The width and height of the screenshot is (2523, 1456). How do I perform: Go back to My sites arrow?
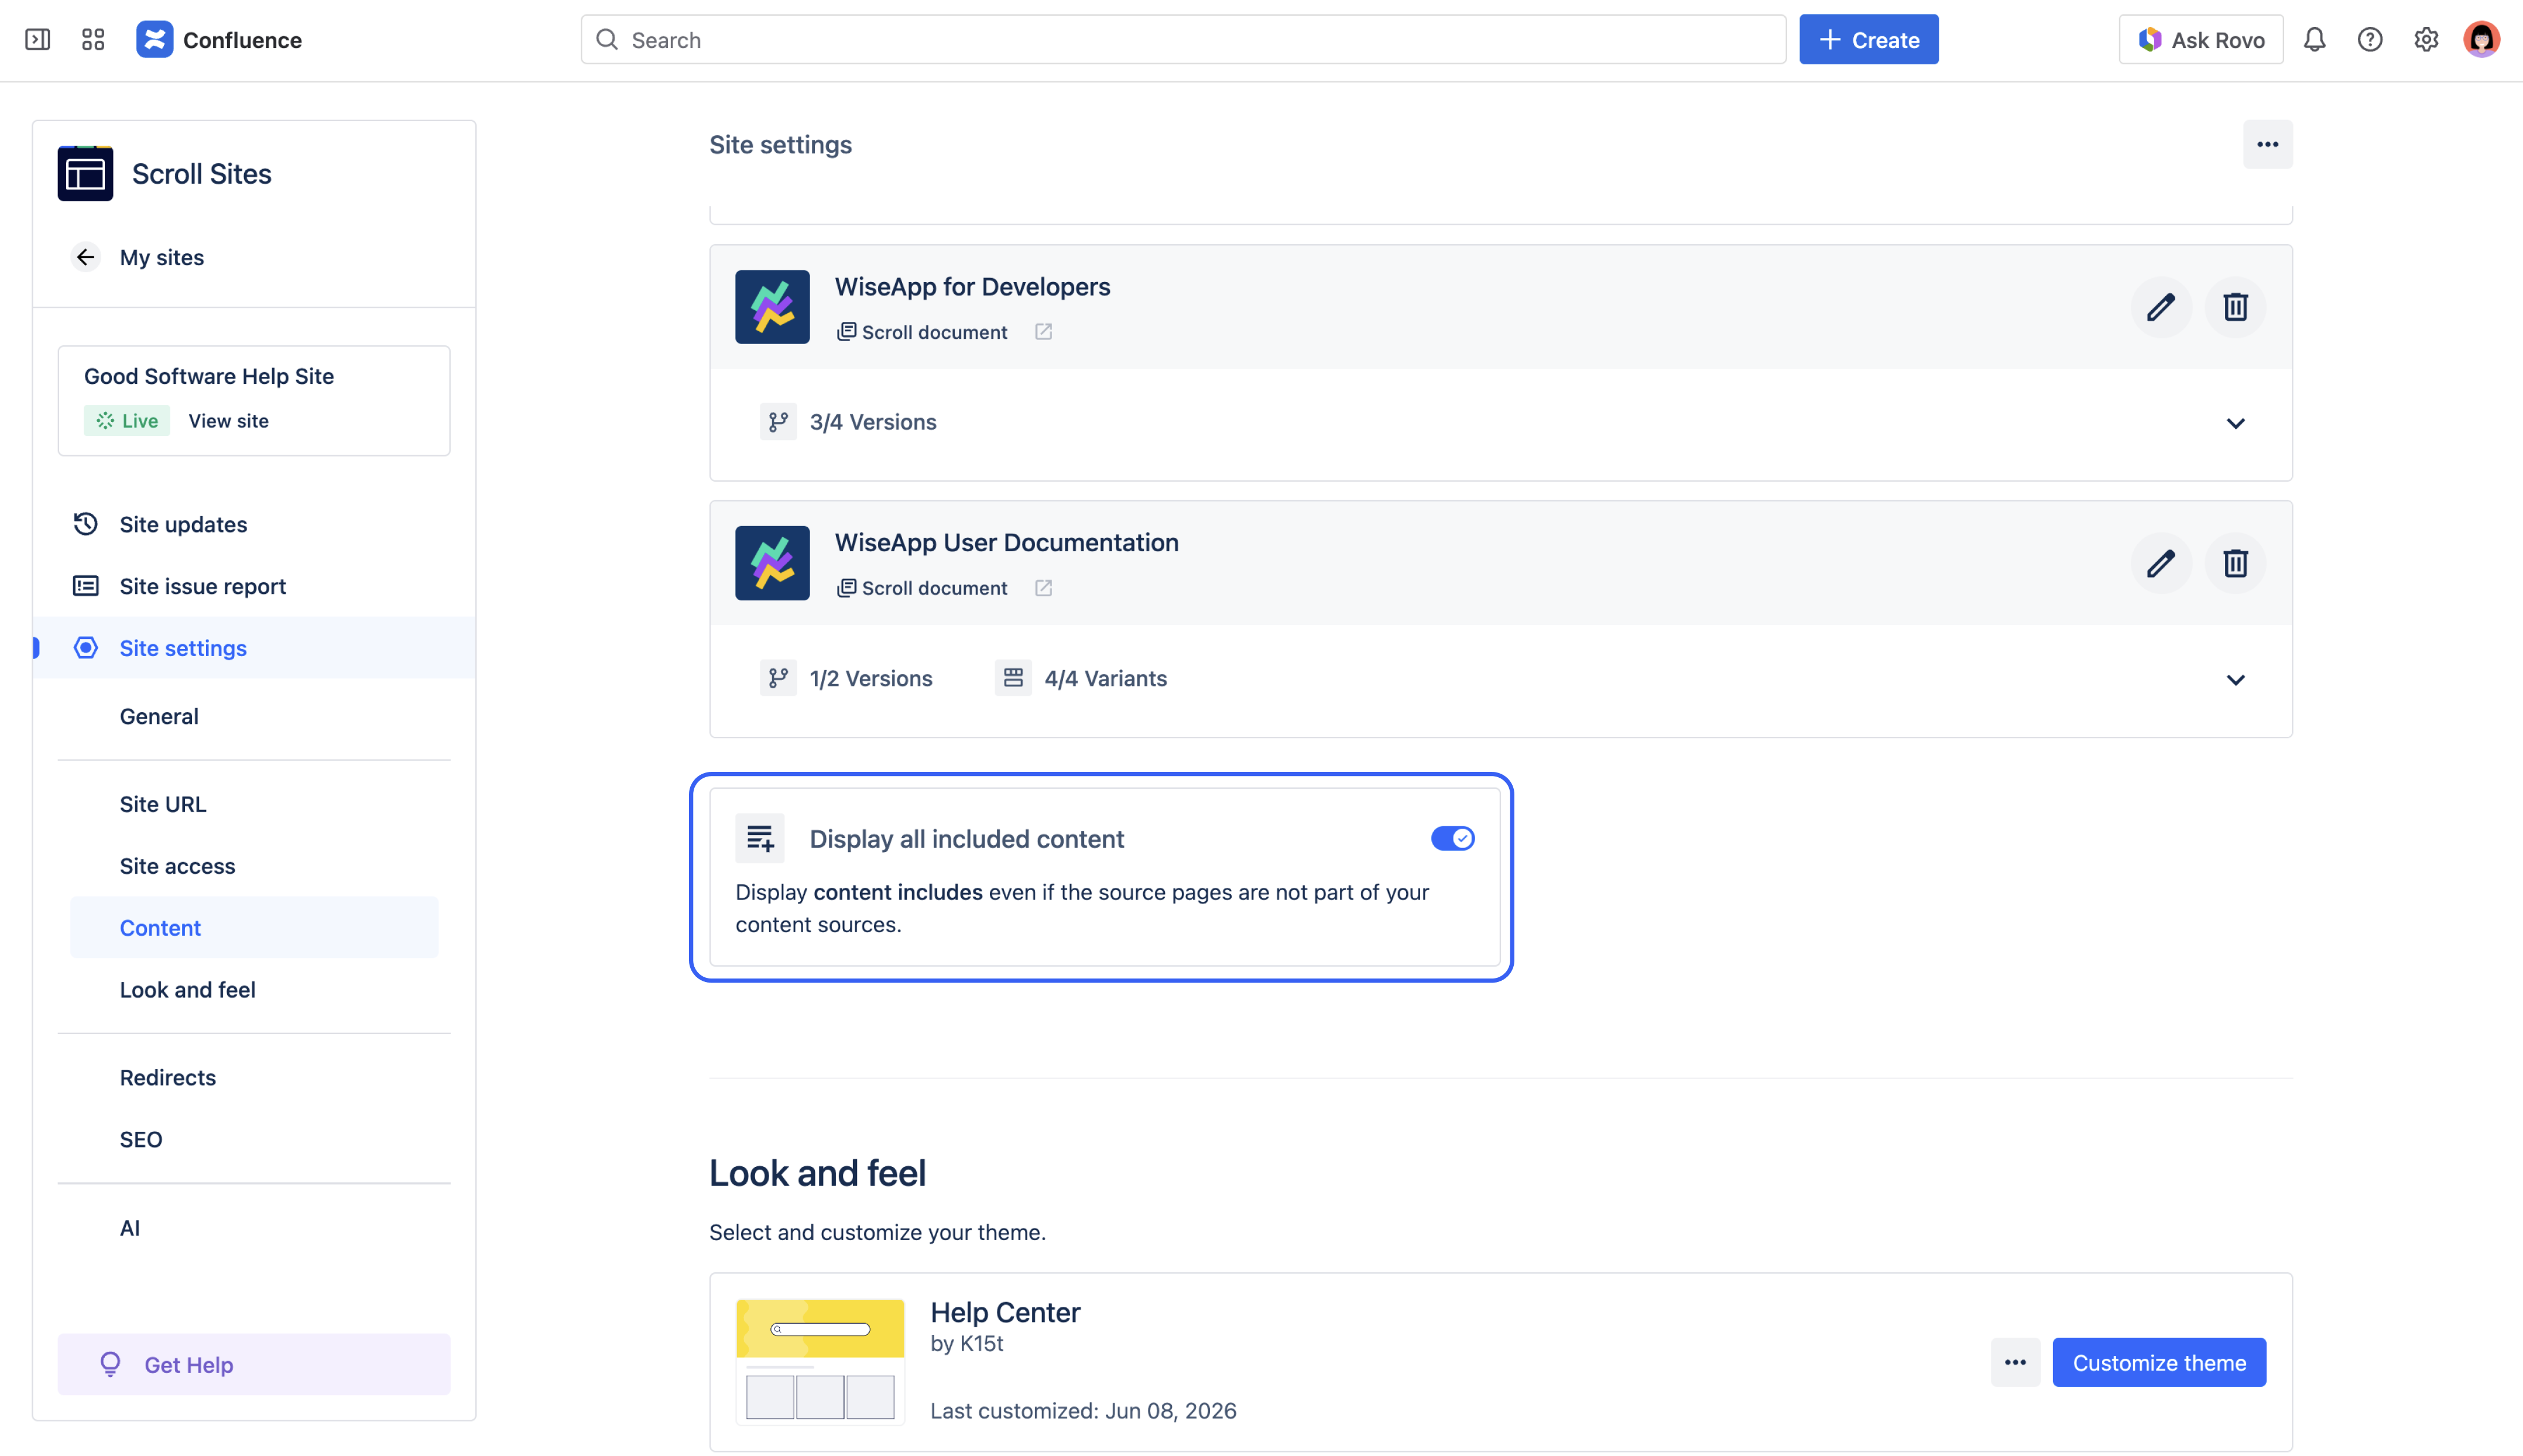(86, 257)
